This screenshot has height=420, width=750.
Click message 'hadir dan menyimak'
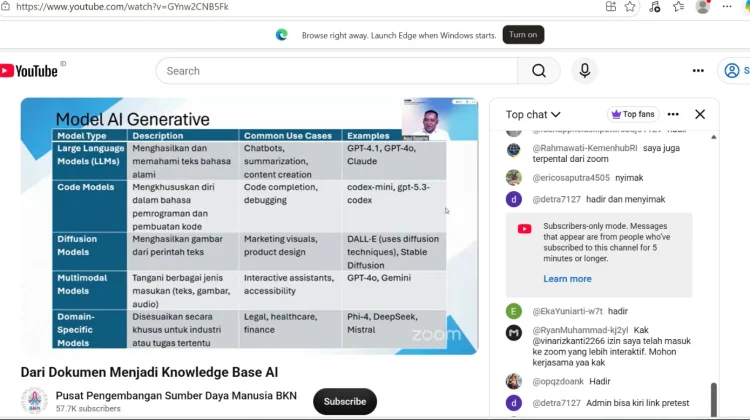tap(626, 199)
